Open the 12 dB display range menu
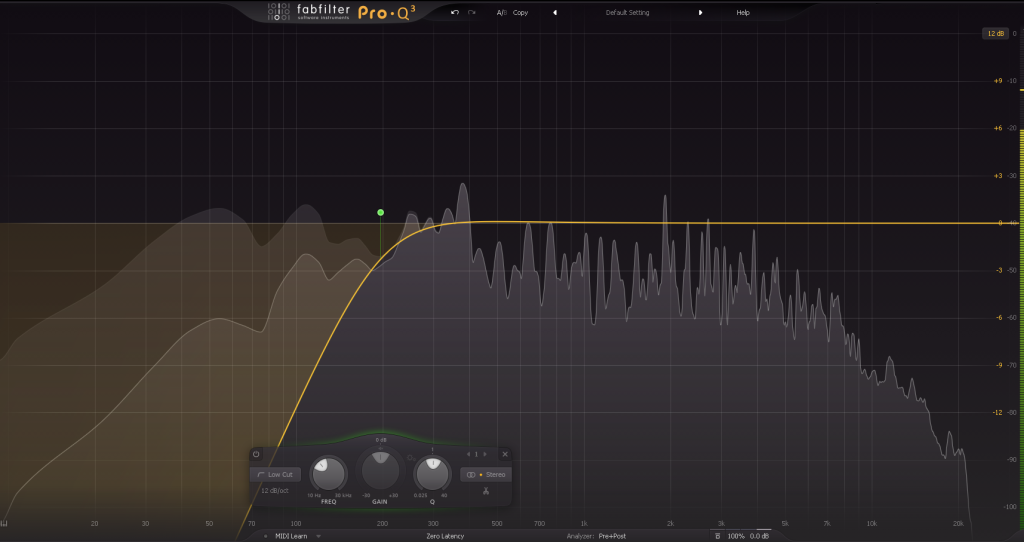The width and height of the screenshot is (1024, 542). [995, 33]
